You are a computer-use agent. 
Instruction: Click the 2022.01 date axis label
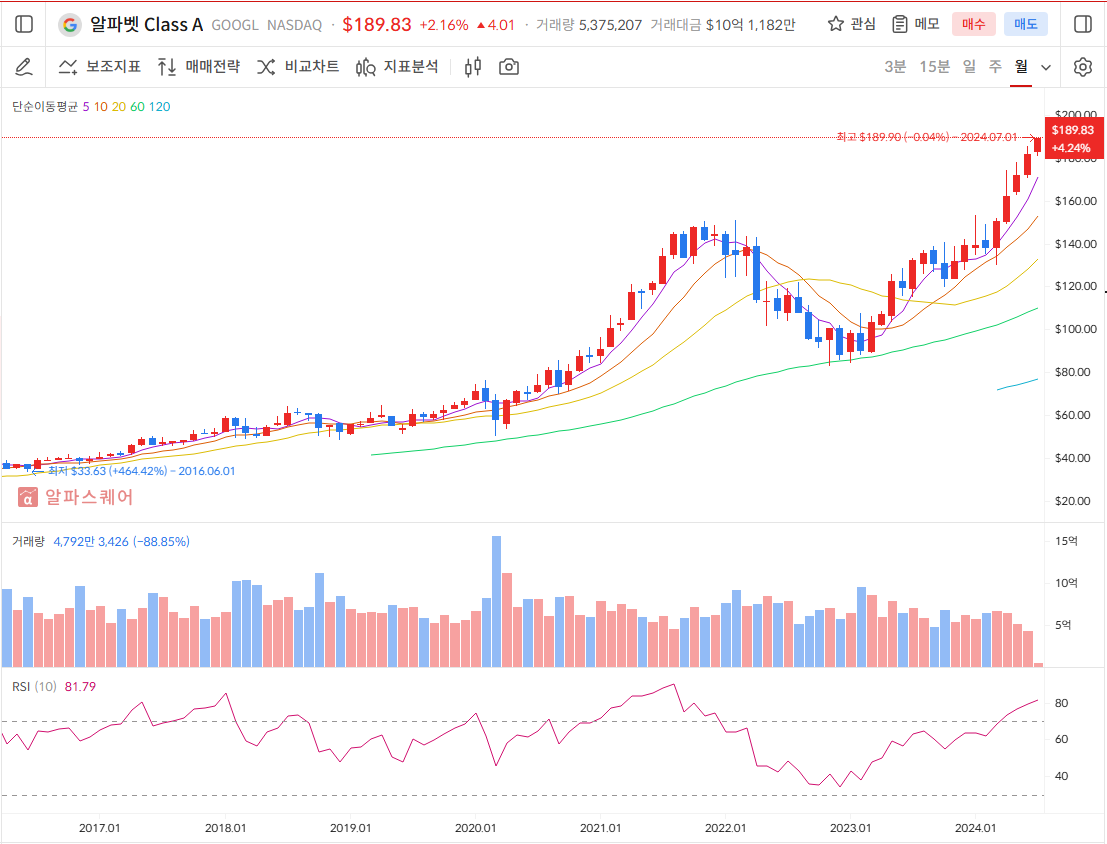(726, 828)
